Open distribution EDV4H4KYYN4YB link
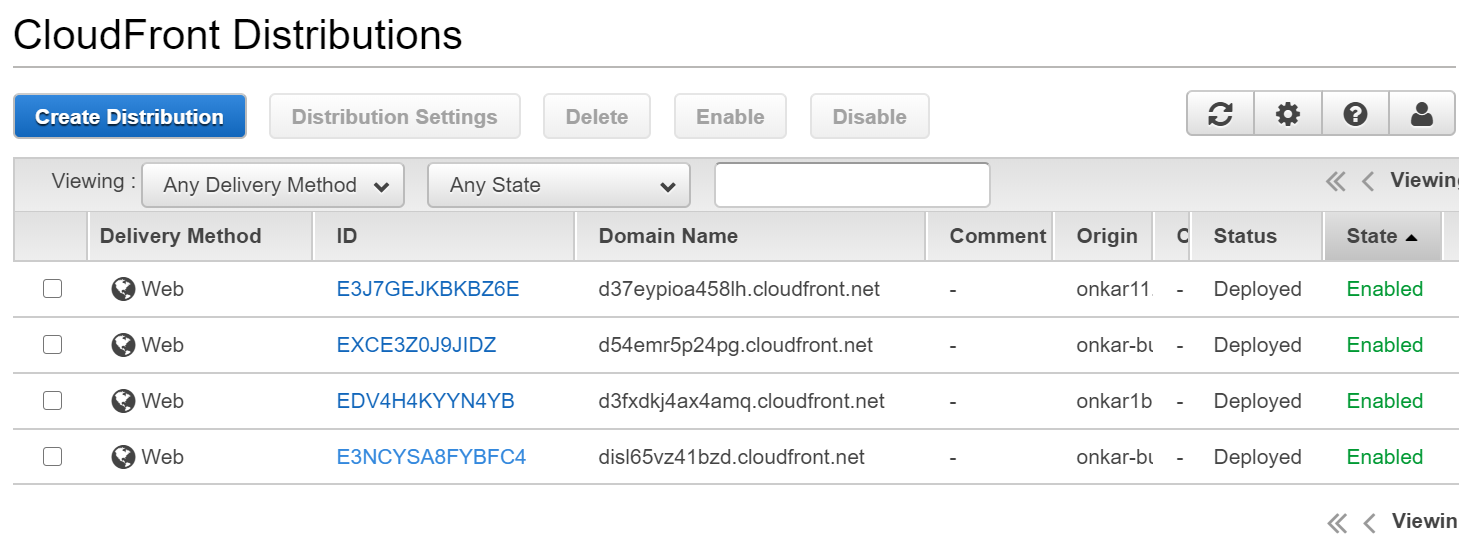 [x=425, y=401]
